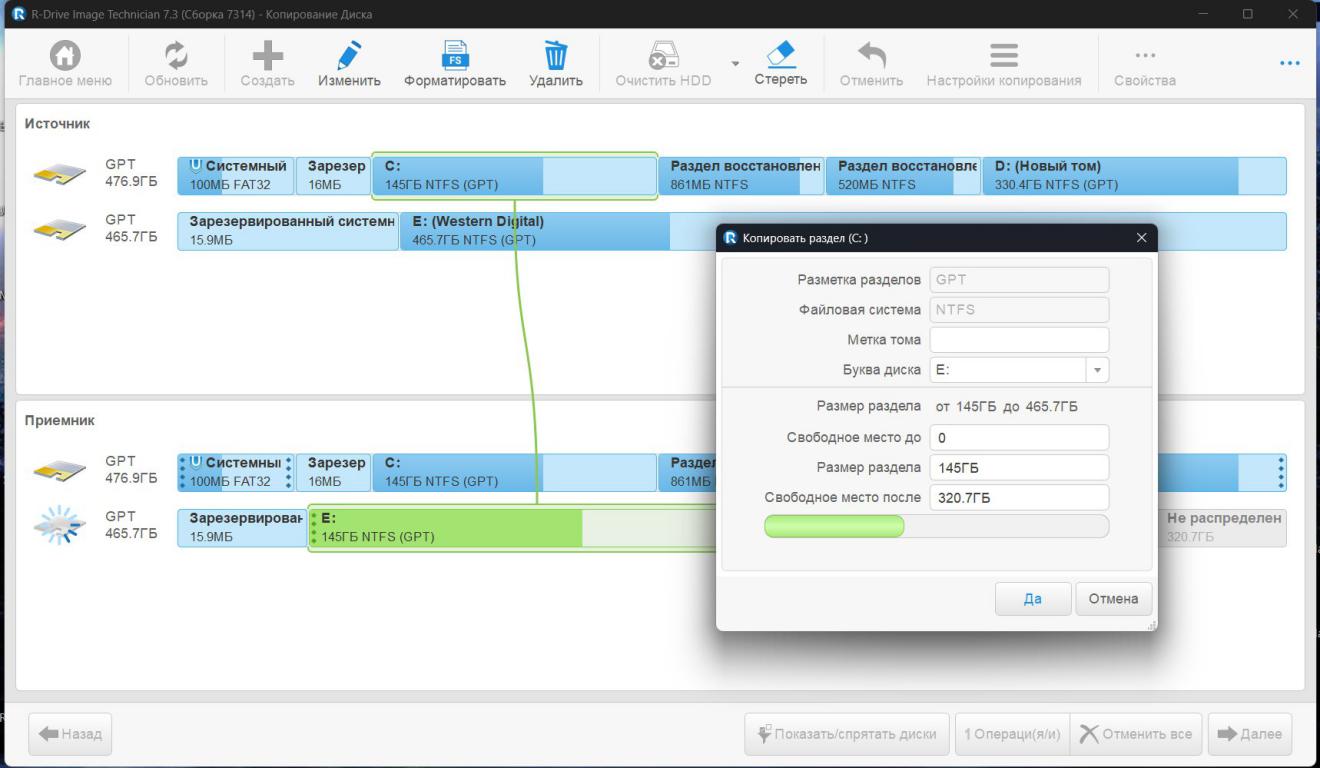Confirm the dialog with Да
This screenshot has height=768, width=1320.
tap(1032, 599)
